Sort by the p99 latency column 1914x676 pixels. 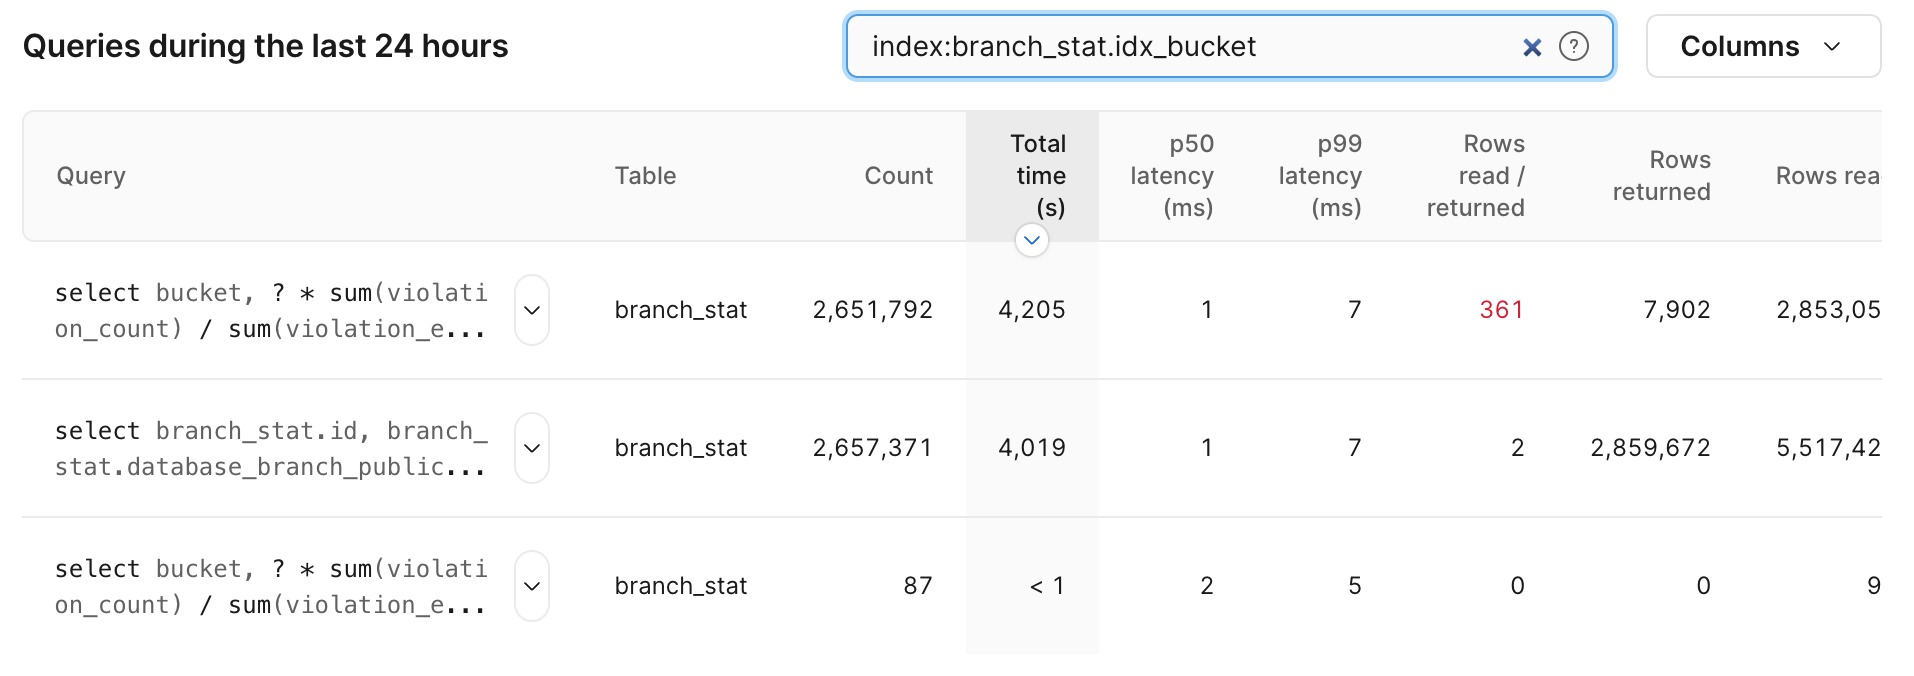click(x=1319, y=175)
